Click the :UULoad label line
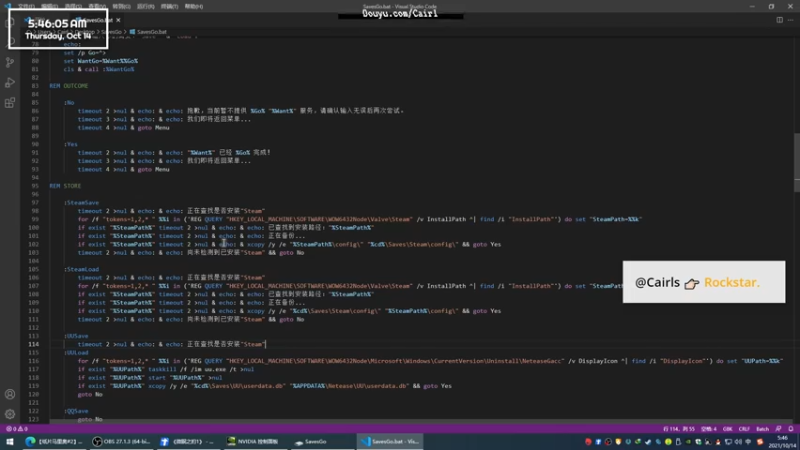 (76, 353)
